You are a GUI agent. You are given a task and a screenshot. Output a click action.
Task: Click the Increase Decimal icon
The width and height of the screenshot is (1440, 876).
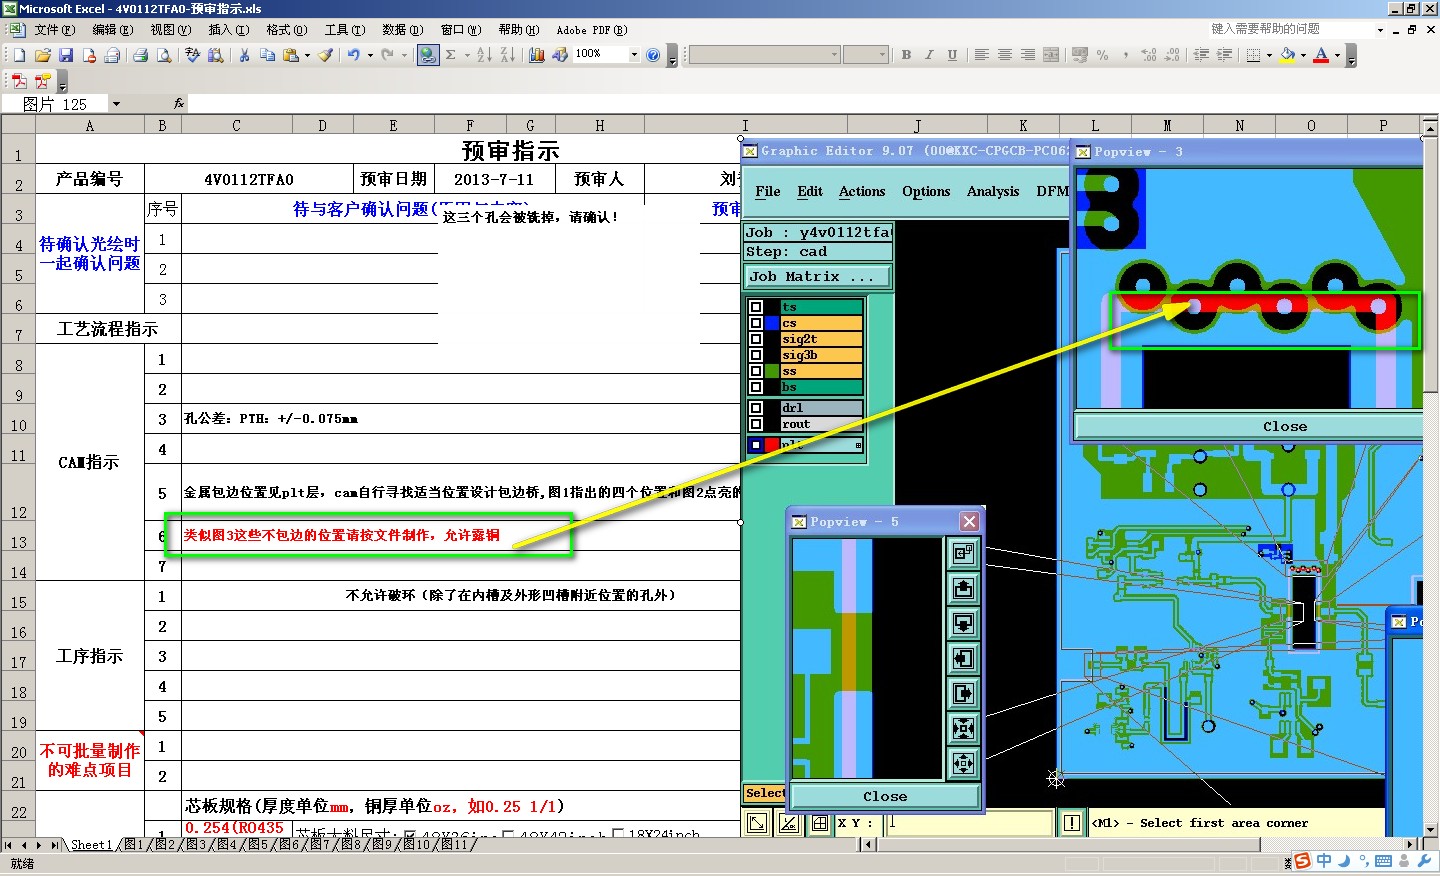click(1149, 55)
